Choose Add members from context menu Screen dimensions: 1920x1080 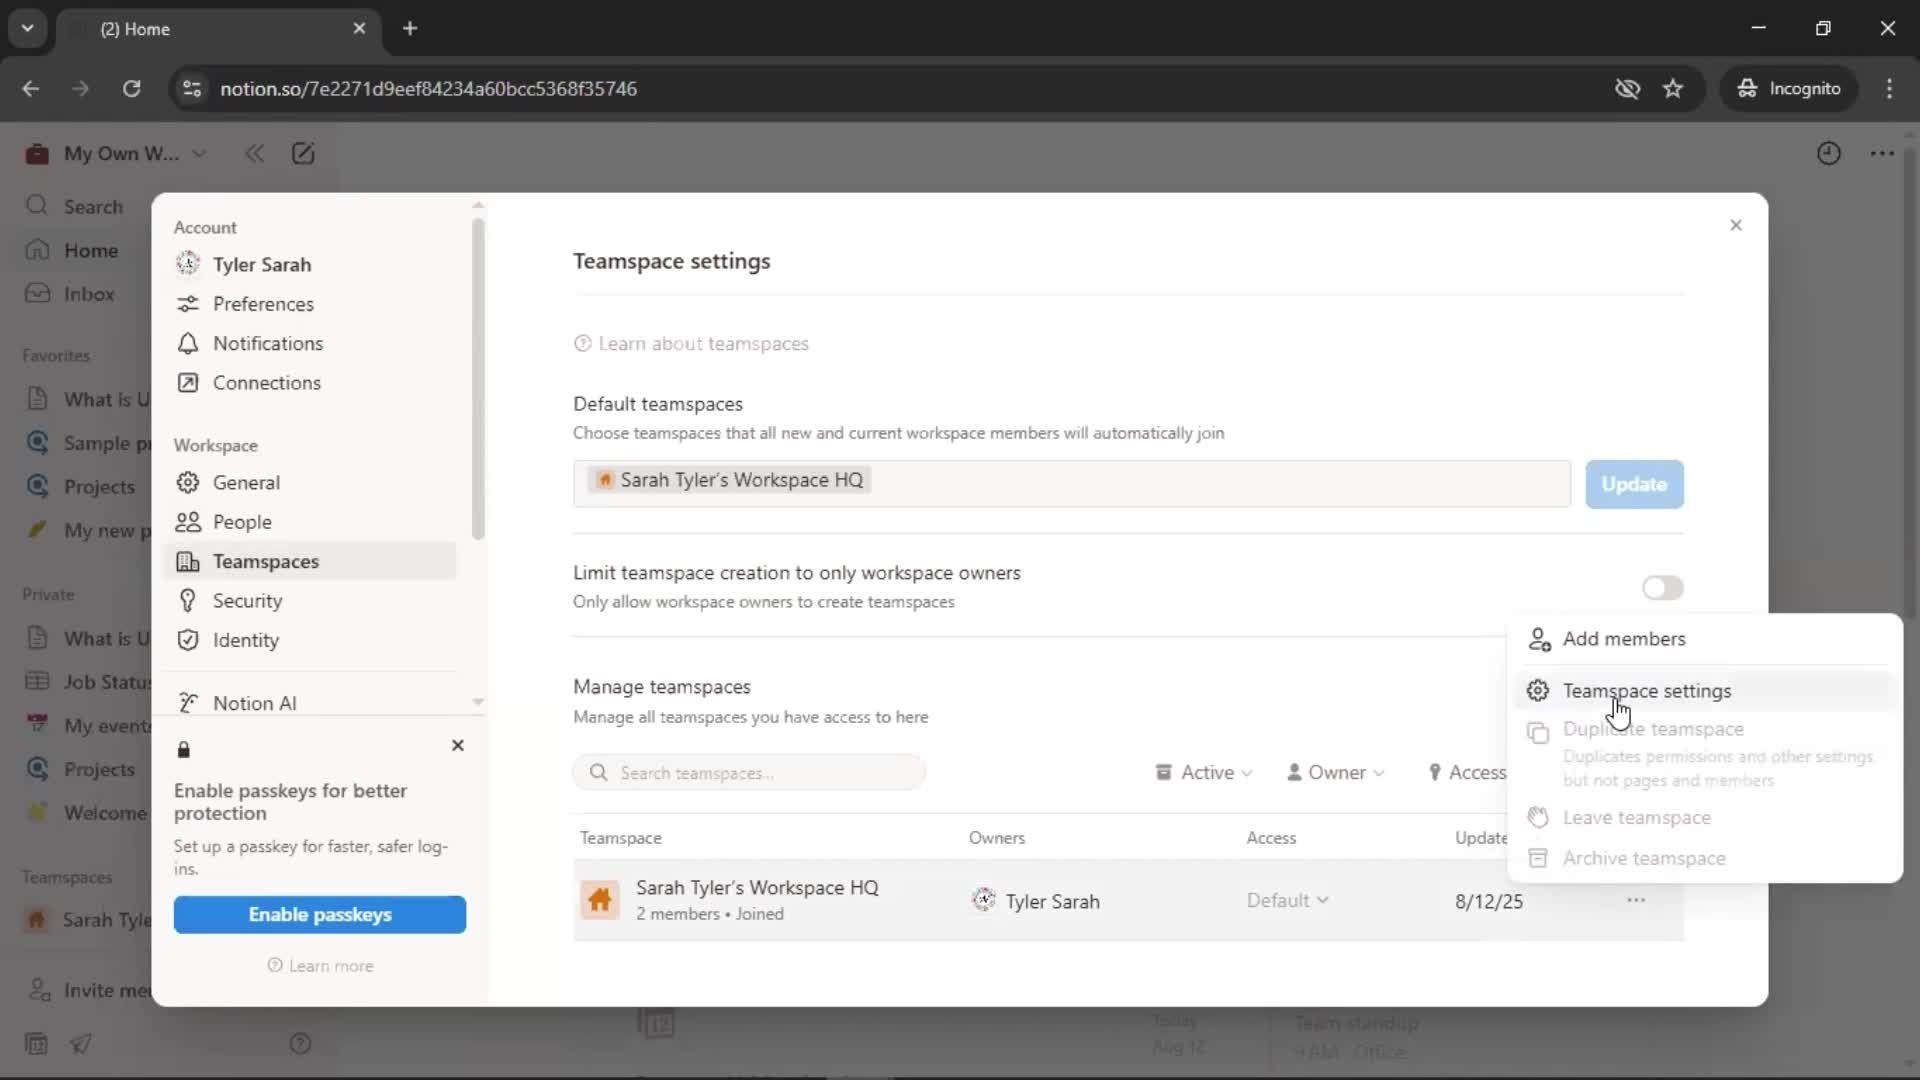[x=1705, y=639]
